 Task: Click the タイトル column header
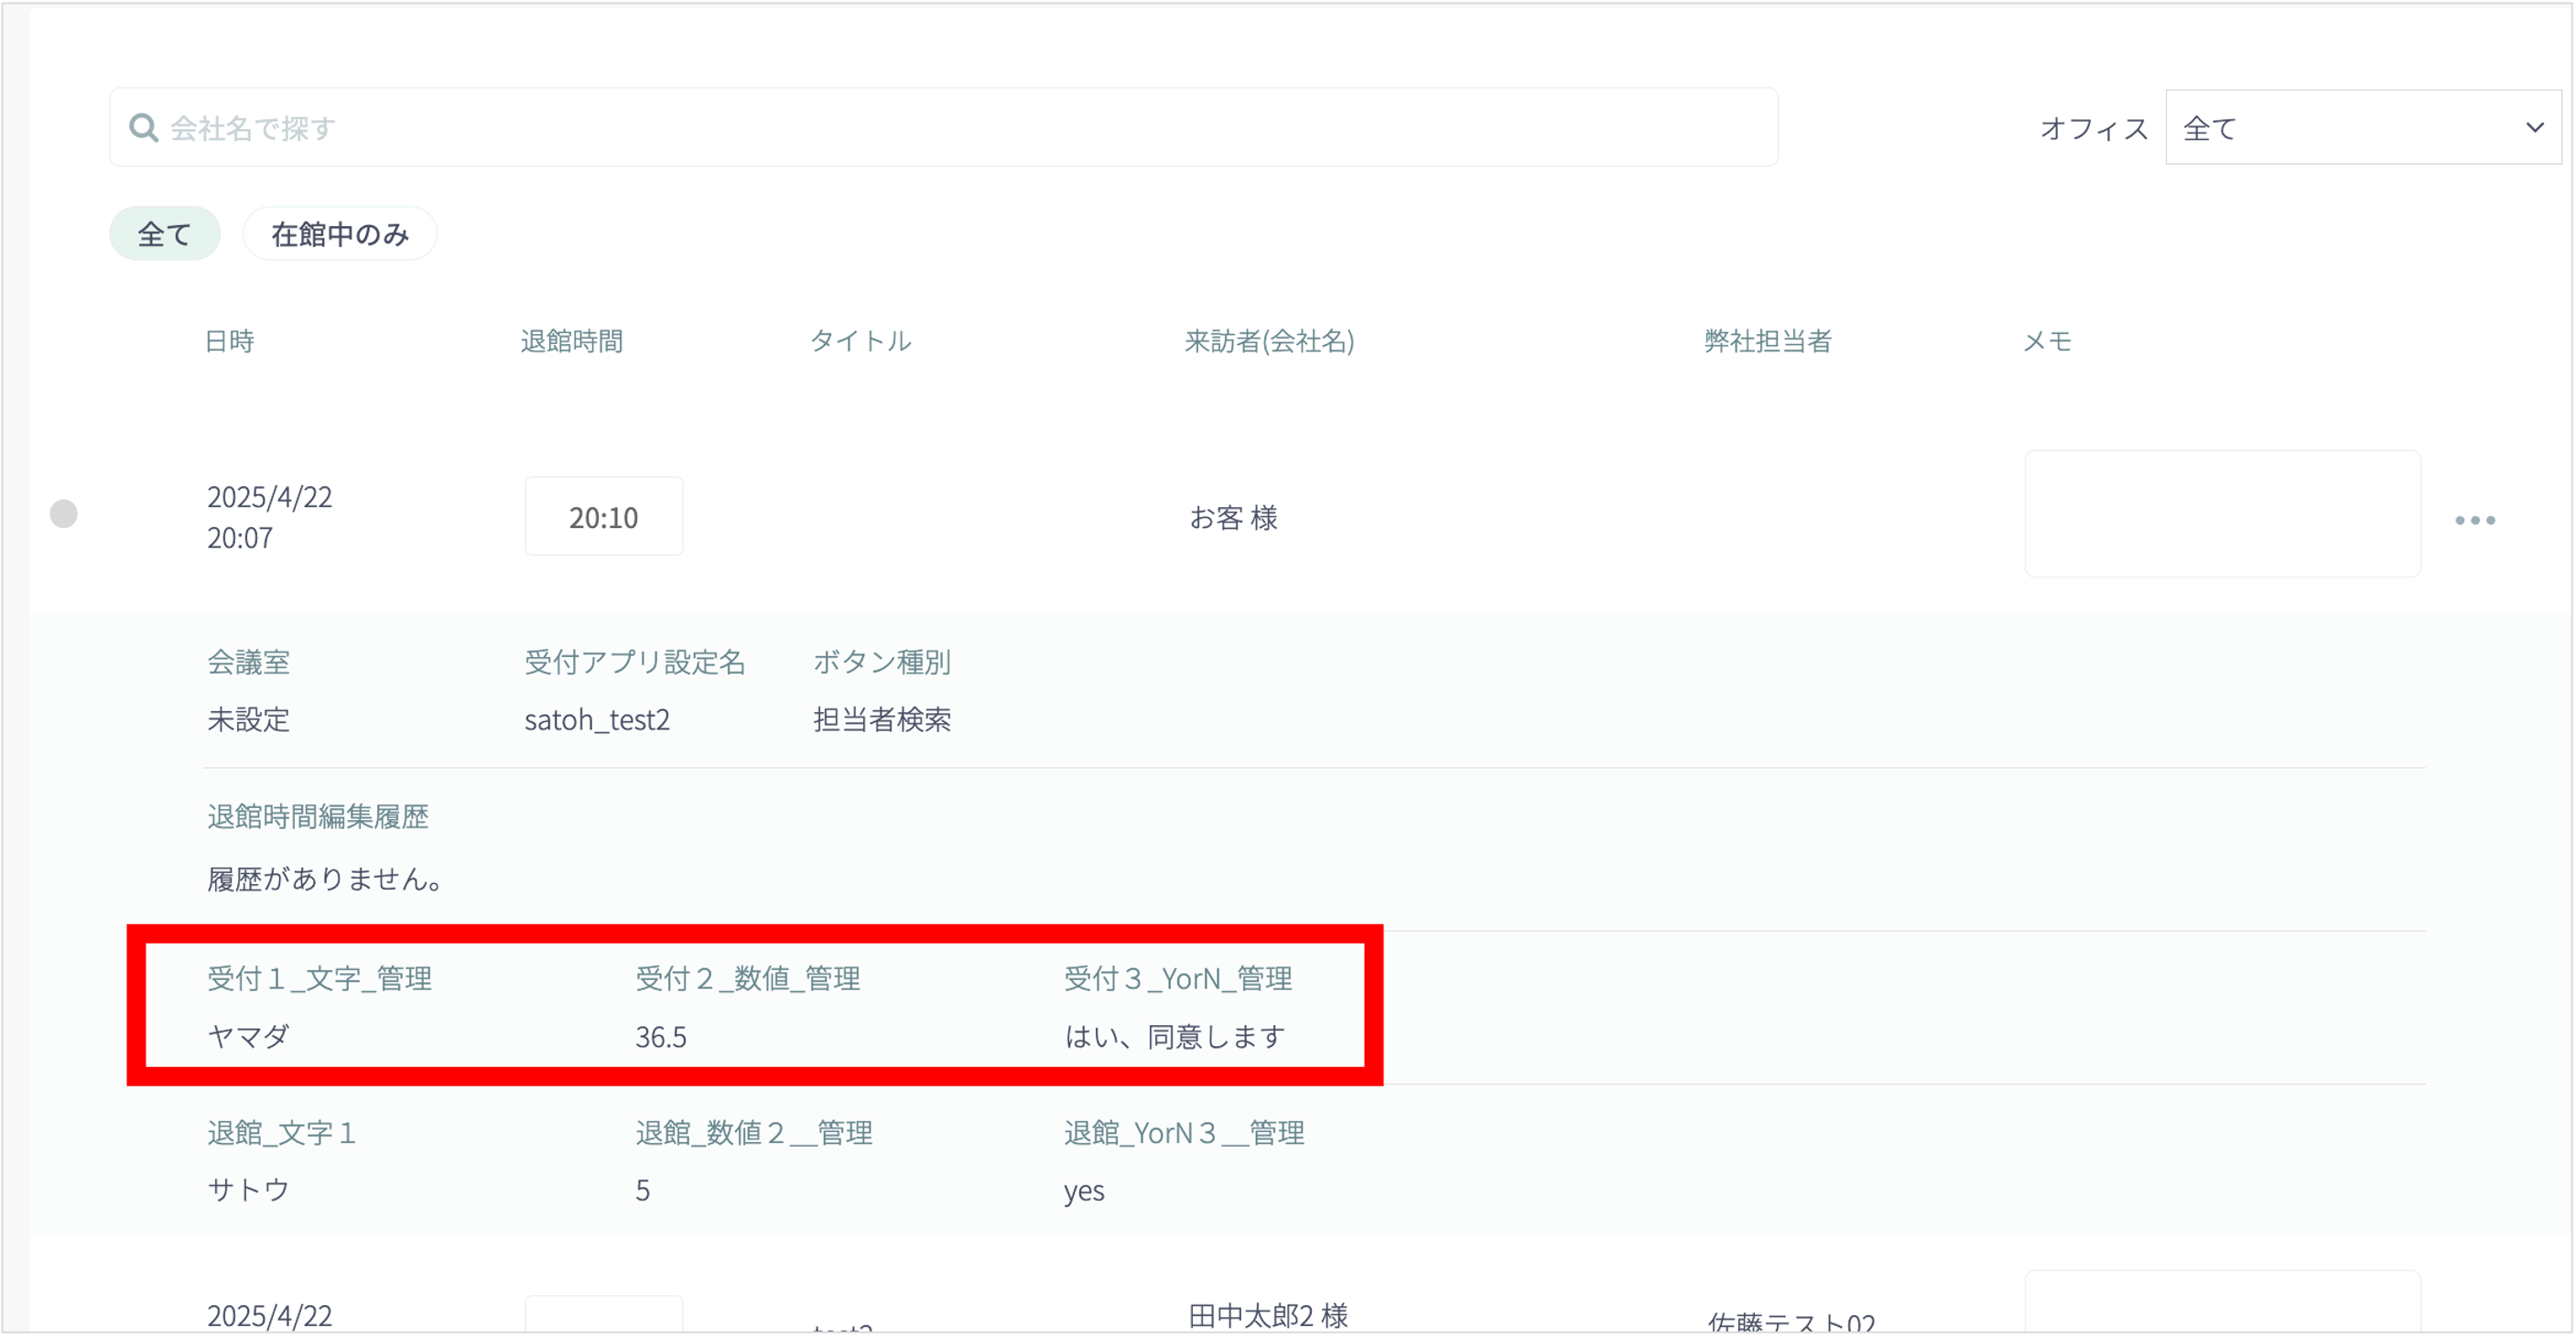tap(861, 342)
